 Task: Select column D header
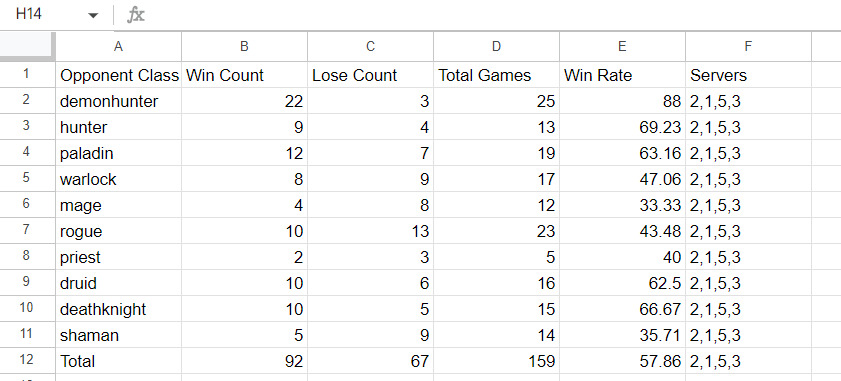tap(496, 47)
